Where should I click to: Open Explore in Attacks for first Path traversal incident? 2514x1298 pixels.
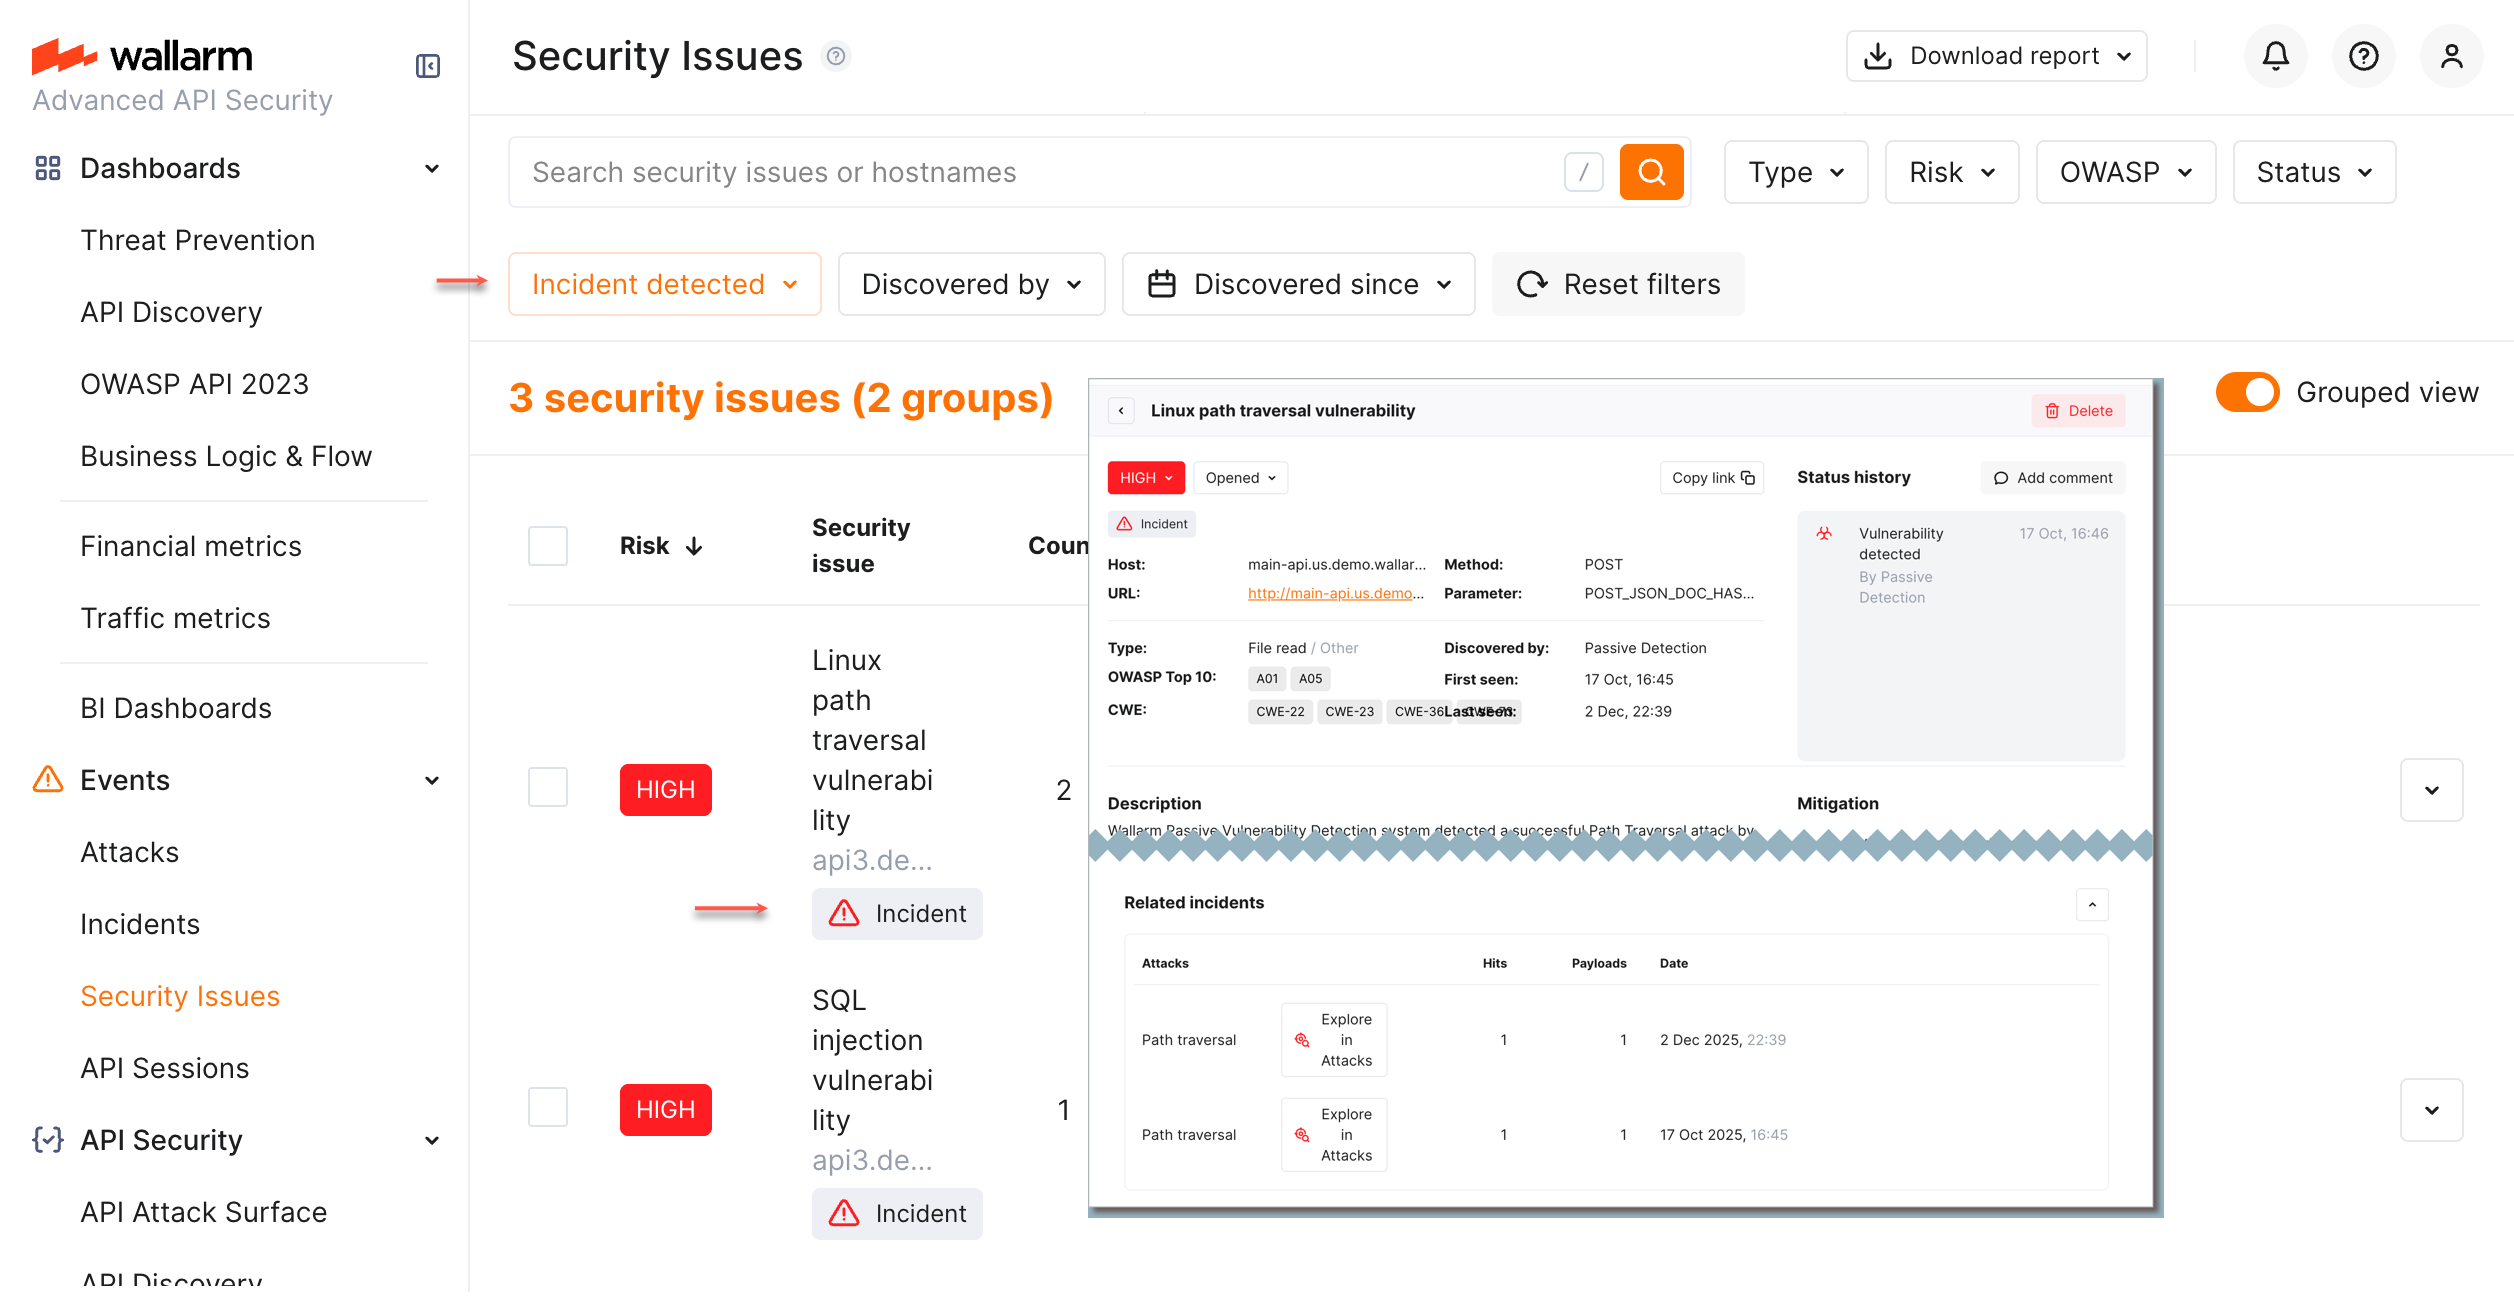coord(1334,1040)
